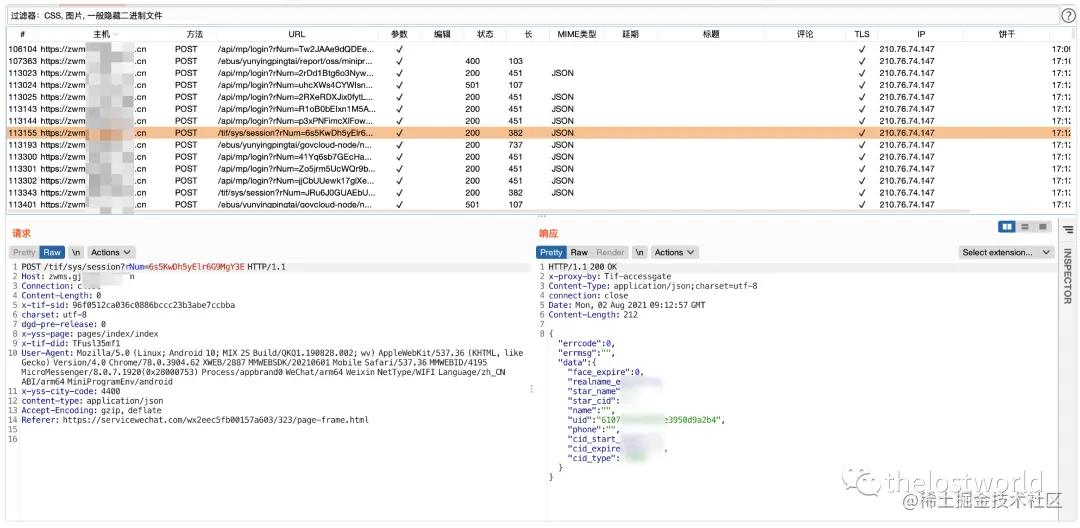Select history row 113025
1080x528 pixels.
pos(539,97)
